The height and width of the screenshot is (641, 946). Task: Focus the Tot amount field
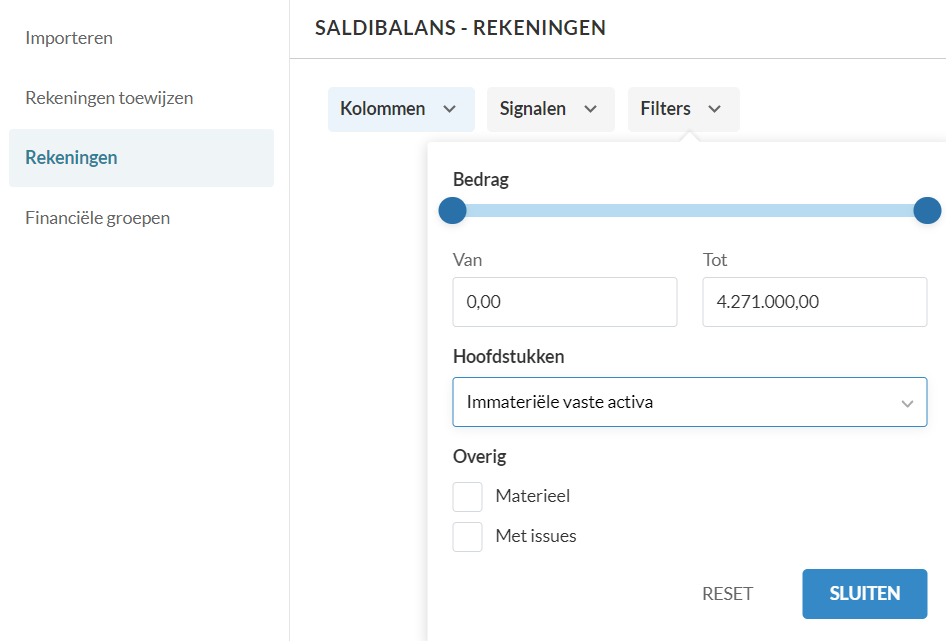pos(814,302)
